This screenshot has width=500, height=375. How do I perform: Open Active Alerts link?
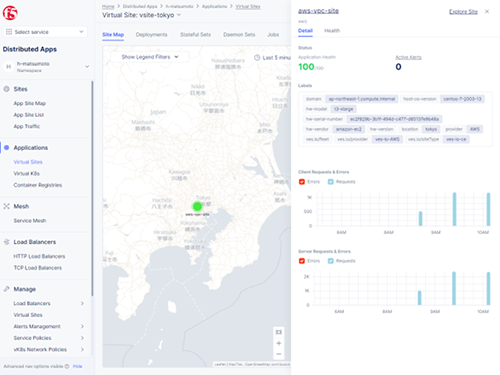point(408,57)
